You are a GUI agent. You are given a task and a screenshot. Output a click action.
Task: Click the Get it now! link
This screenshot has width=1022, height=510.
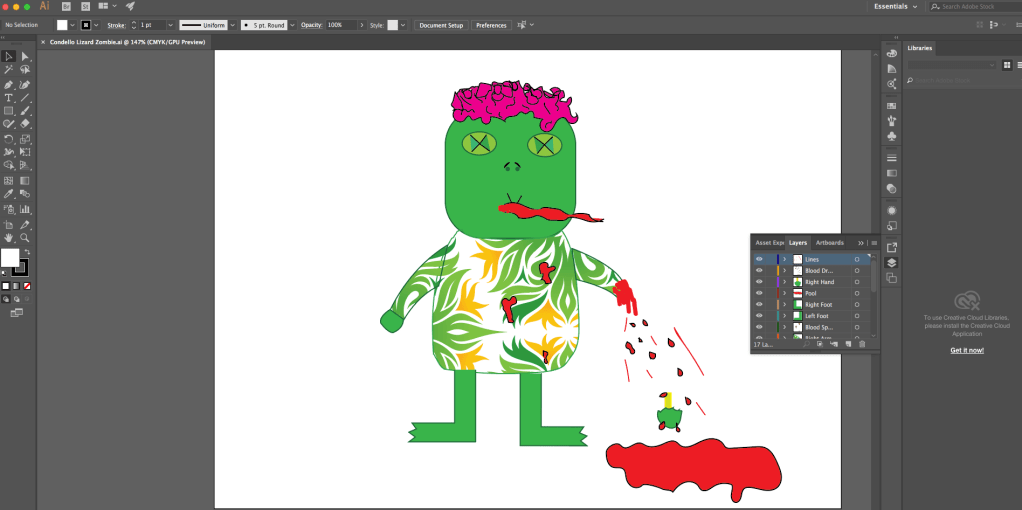[966, 350]
